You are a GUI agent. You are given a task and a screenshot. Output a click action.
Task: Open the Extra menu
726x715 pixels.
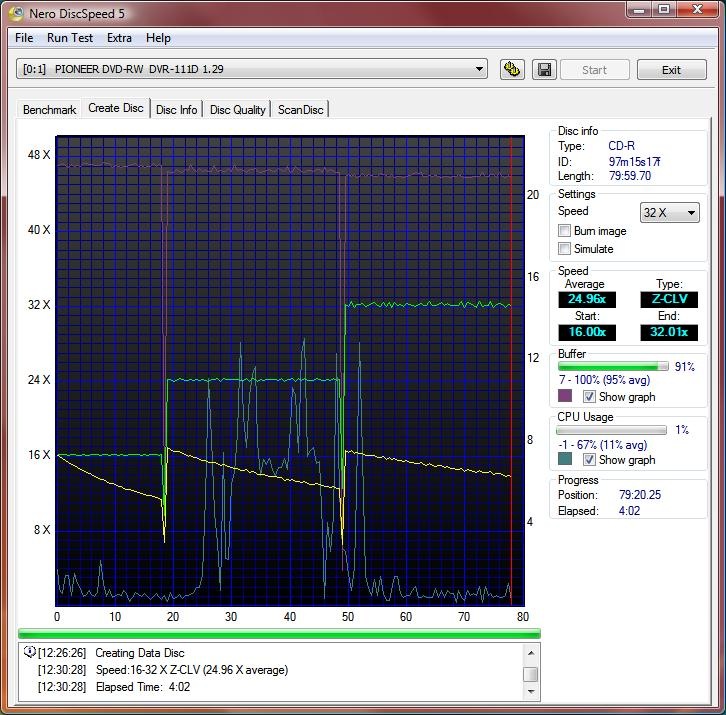click(119, 38)
